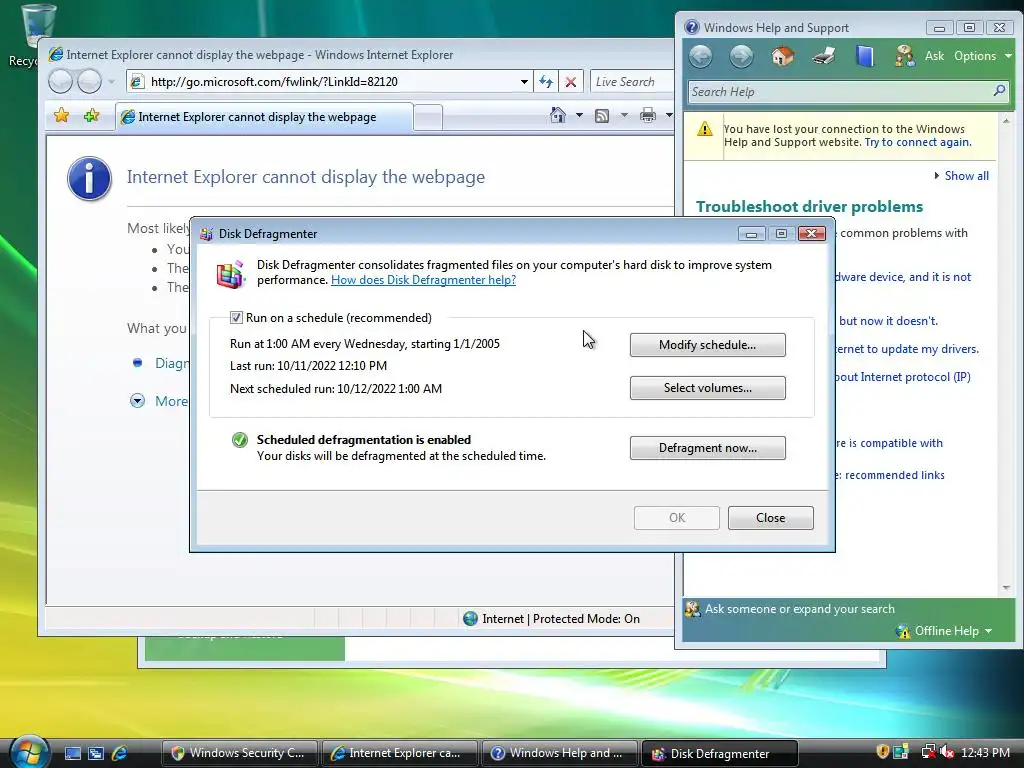
Task: Open IE Favorites Center star icon
Action: (x=61, y=116)
